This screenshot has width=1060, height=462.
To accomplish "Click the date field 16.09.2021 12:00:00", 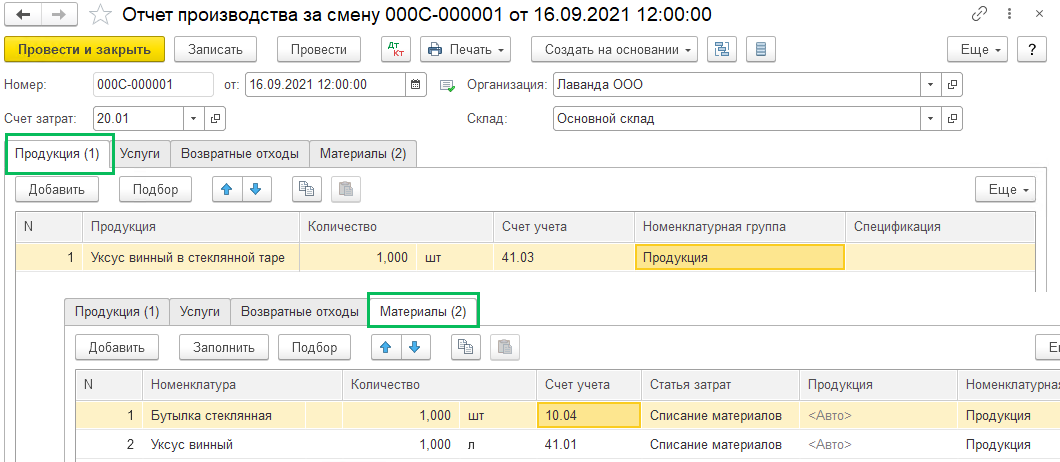I will coord(325,85).
